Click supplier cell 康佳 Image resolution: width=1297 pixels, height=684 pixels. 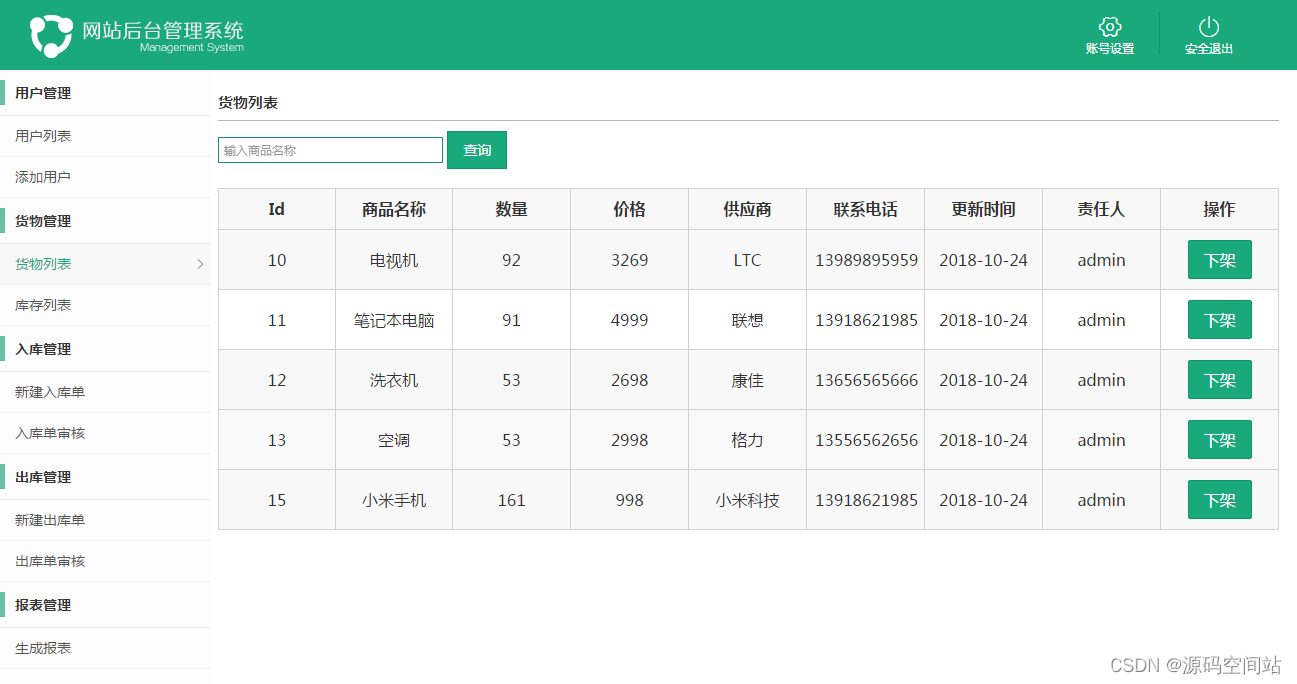pyautogui.click(x=747, y=380)
